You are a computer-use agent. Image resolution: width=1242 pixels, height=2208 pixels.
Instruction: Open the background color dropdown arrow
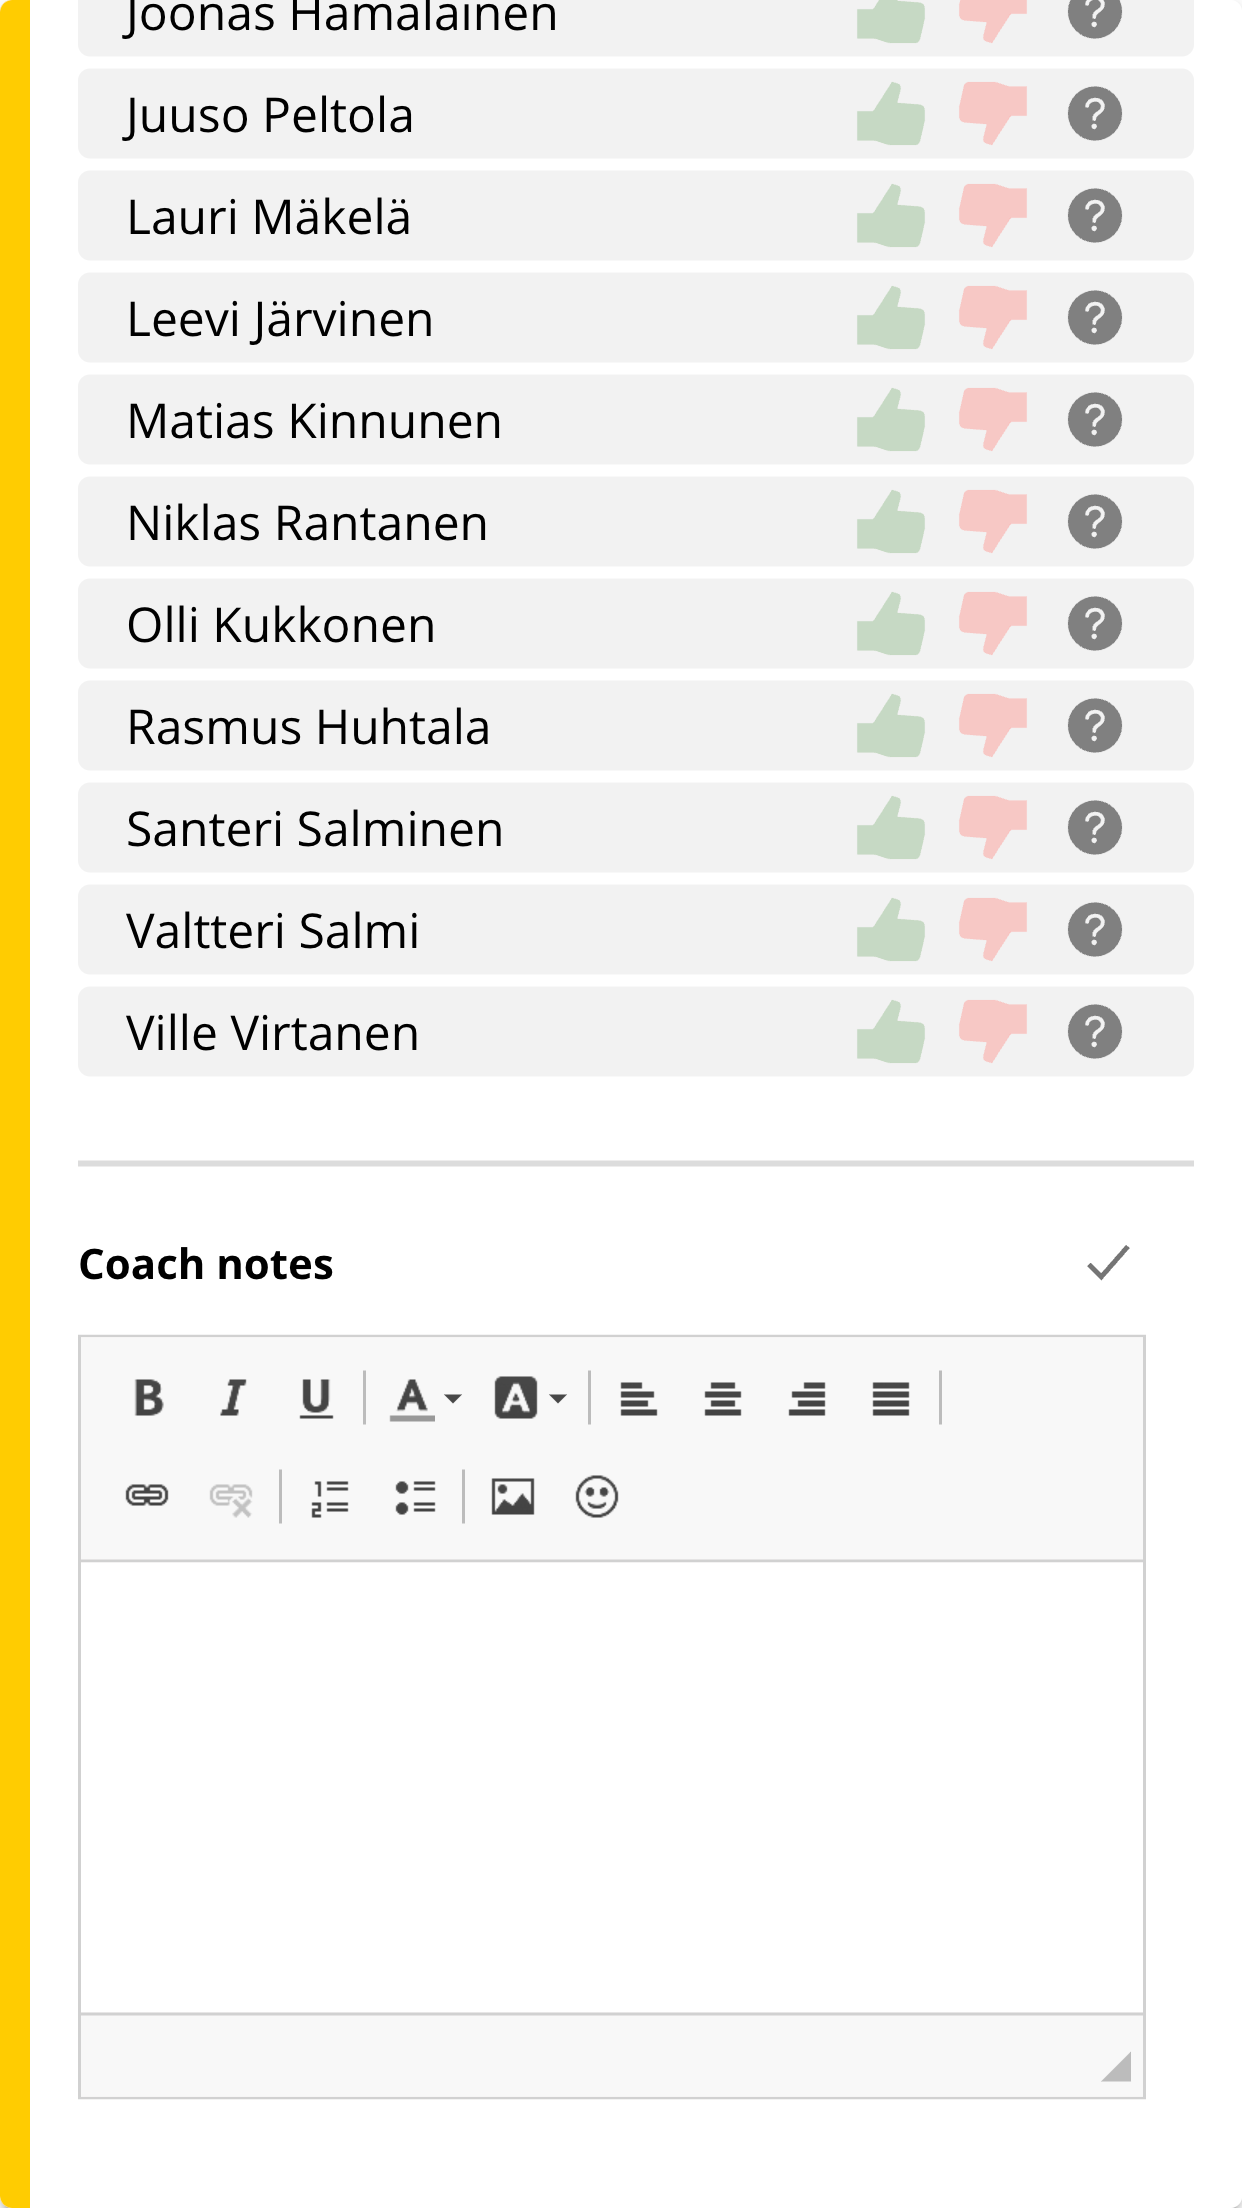tap(559, 1398)
